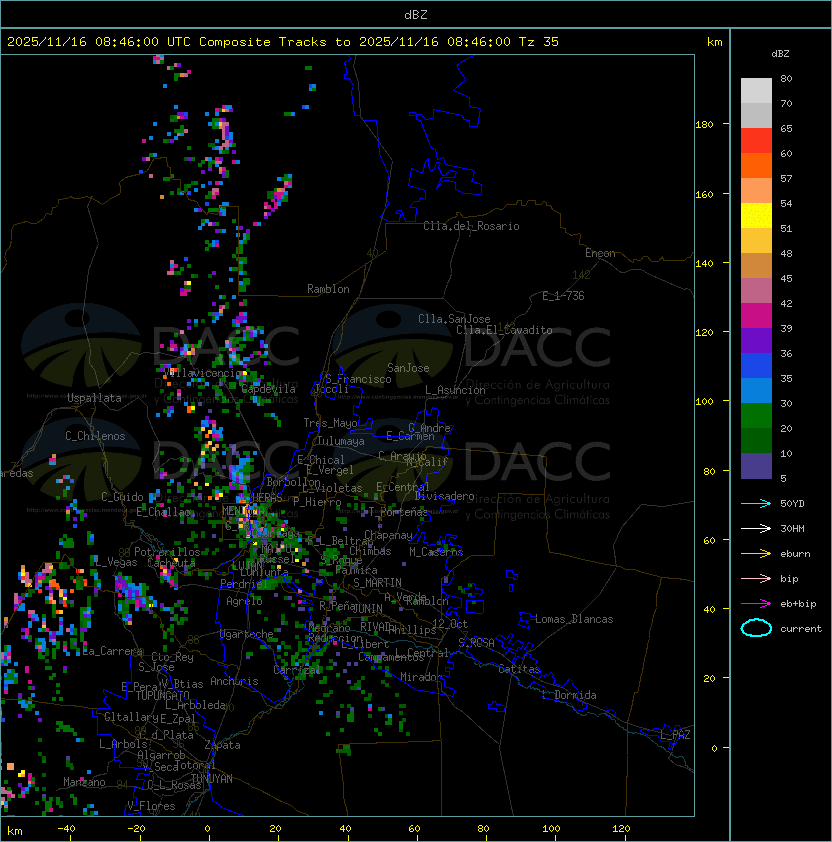Click the pink bip arrow in legend
832x842 pixels.
tap(756, 579)
